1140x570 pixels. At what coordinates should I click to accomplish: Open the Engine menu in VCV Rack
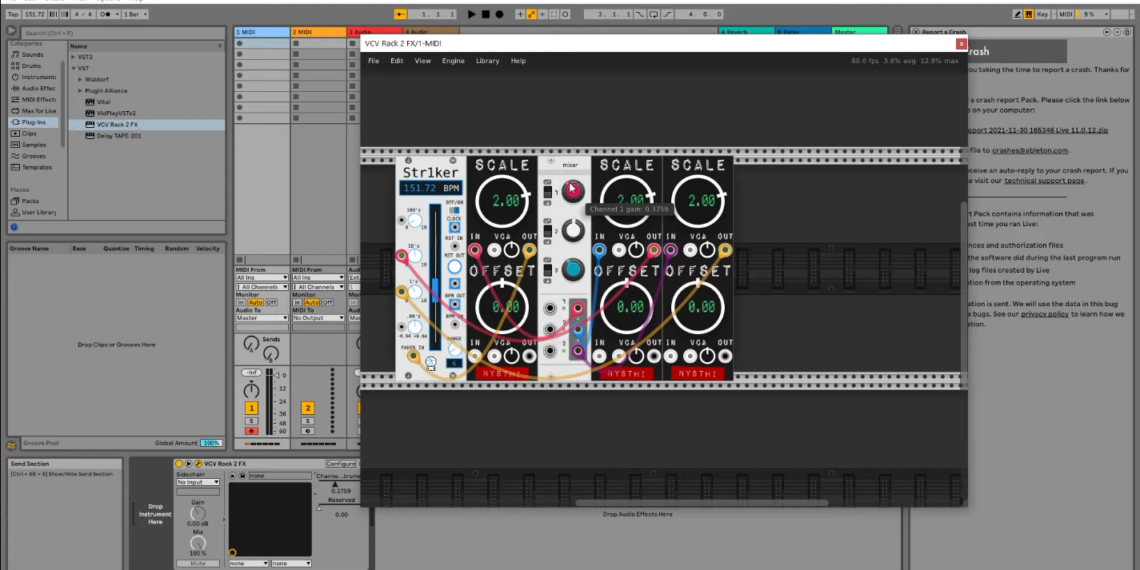tap(453, 61)
